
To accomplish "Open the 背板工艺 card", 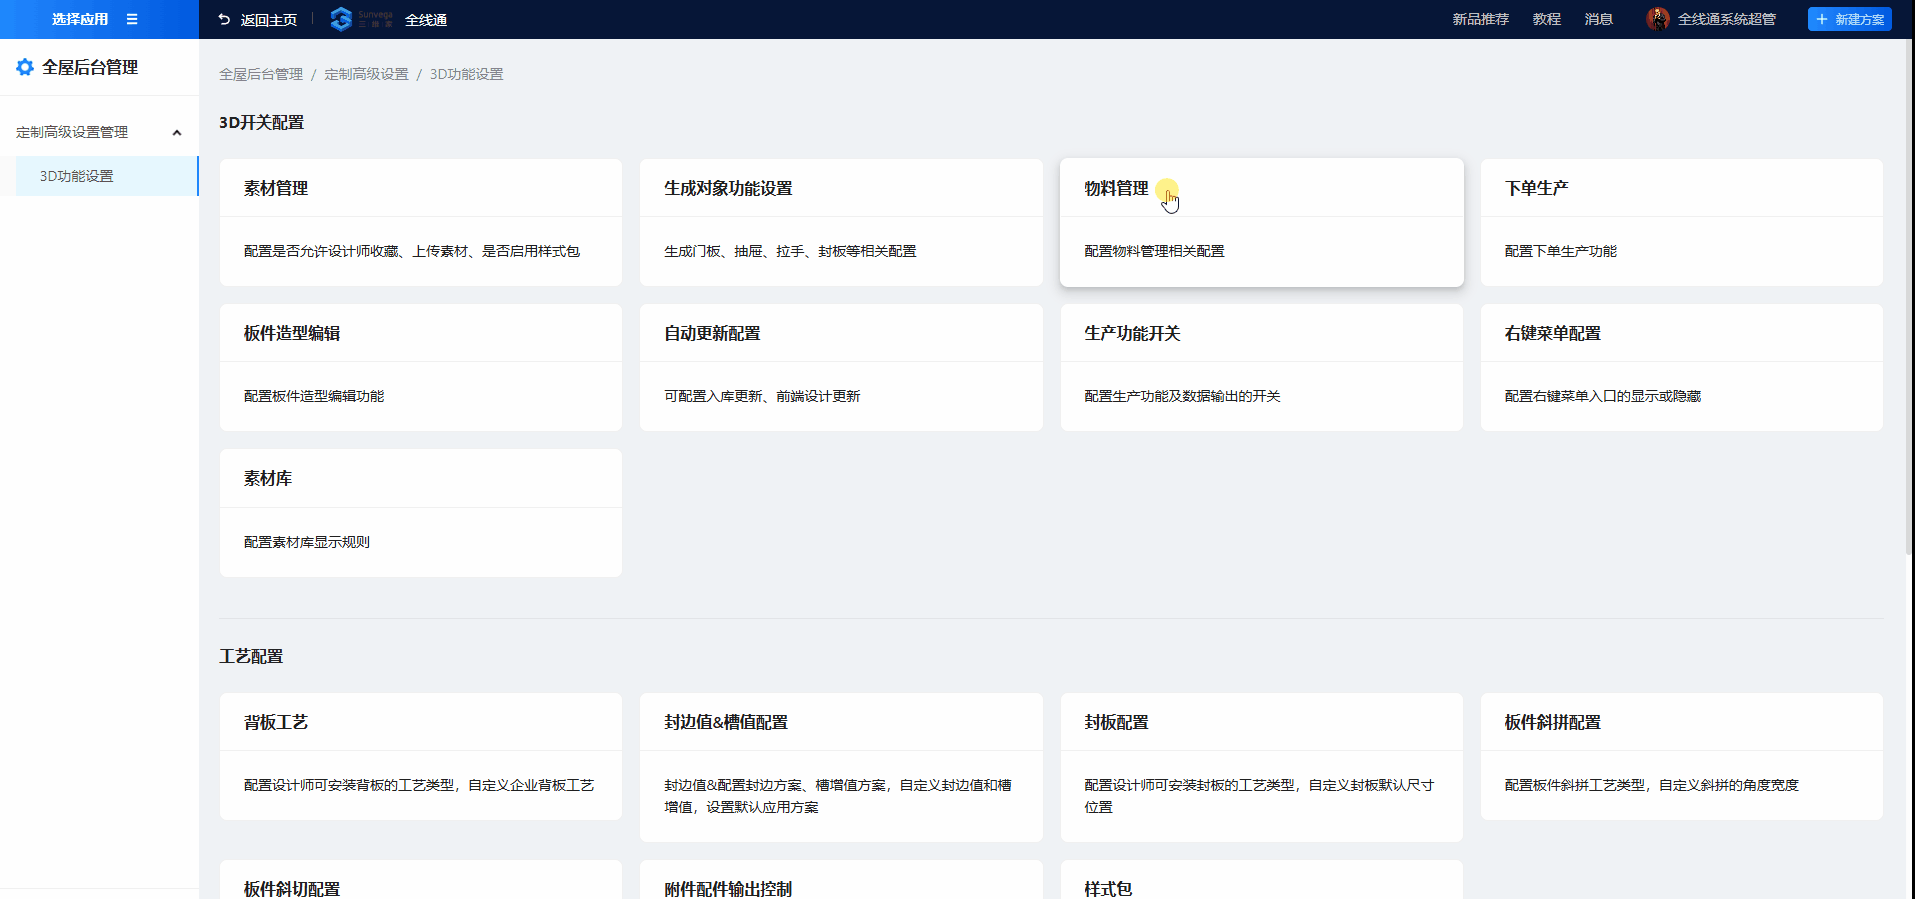I will point(421,756).
